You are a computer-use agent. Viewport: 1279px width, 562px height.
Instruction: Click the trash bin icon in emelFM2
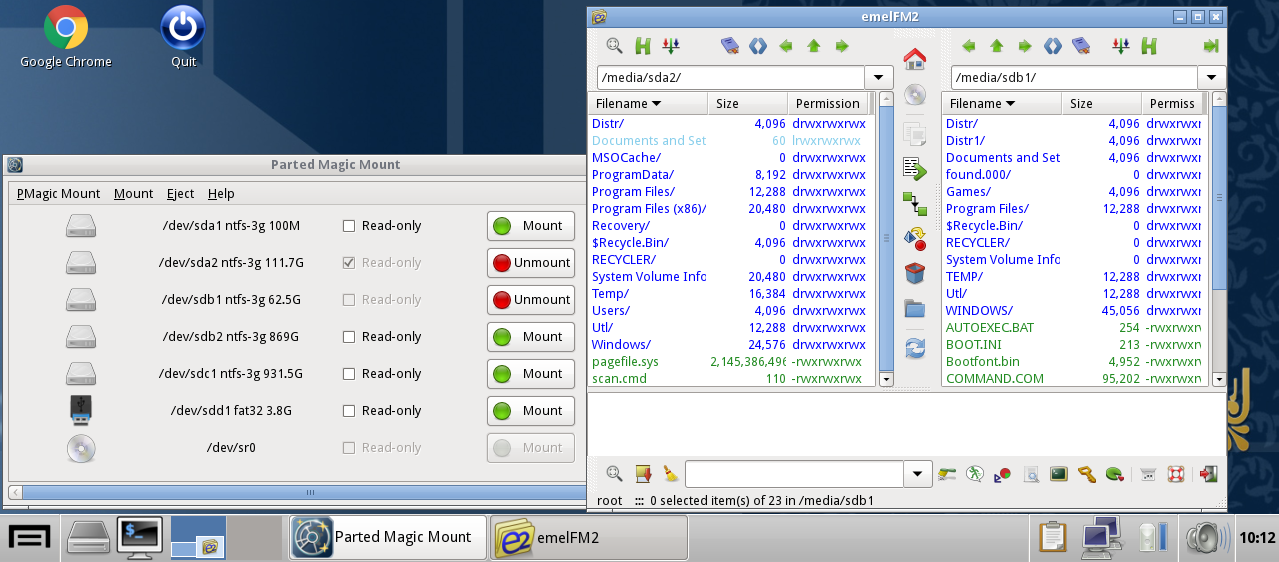[x=914, y=273]
